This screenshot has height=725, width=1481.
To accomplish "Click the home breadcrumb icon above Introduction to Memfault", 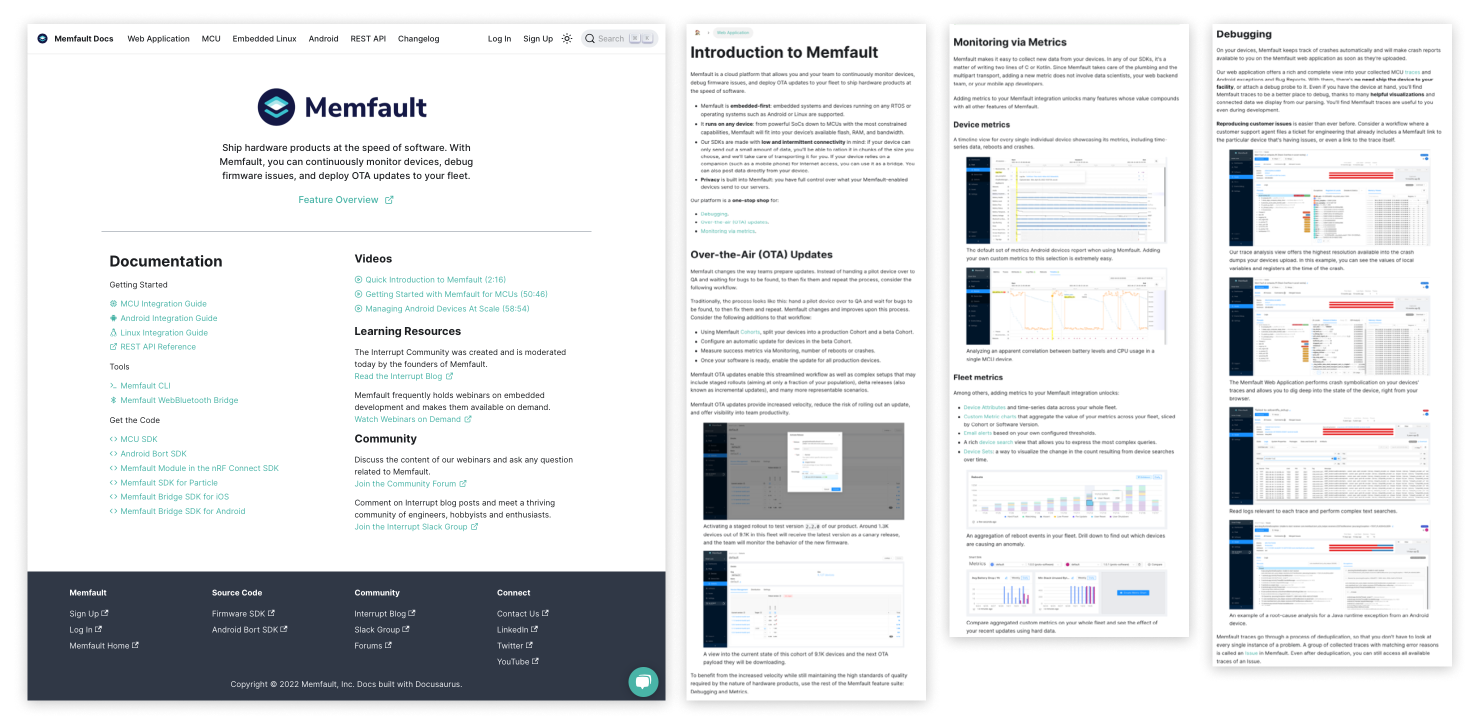I will (697, 33).
